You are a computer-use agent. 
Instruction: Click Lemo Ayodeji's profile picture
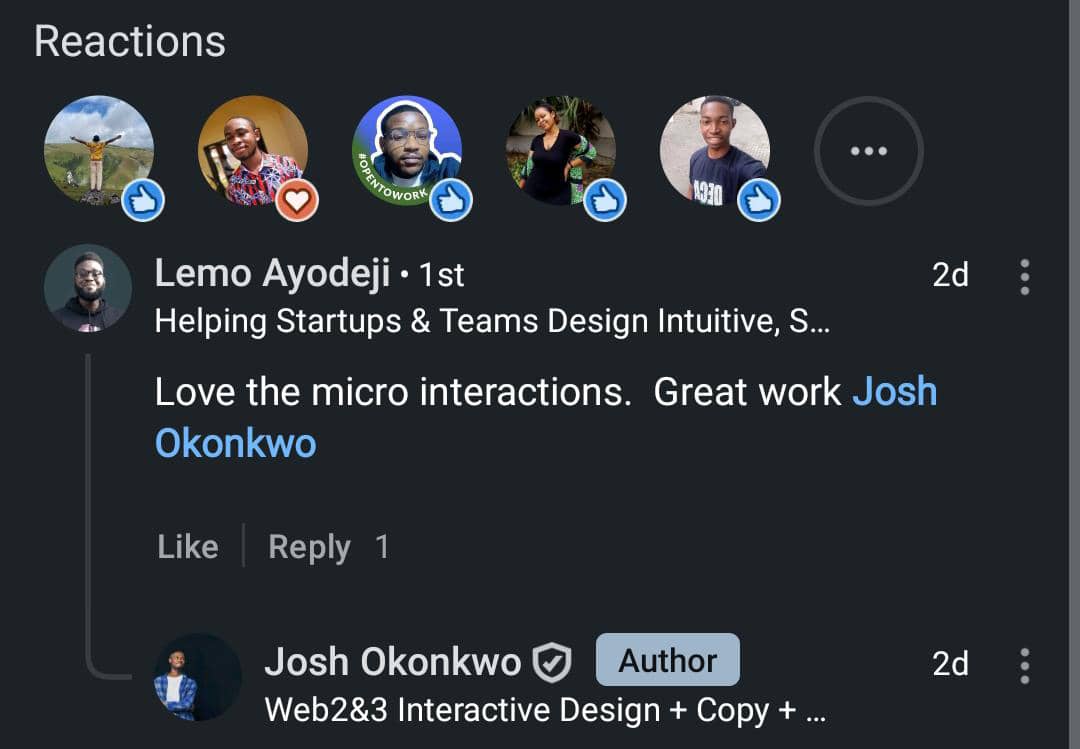(x=88, y=288)
